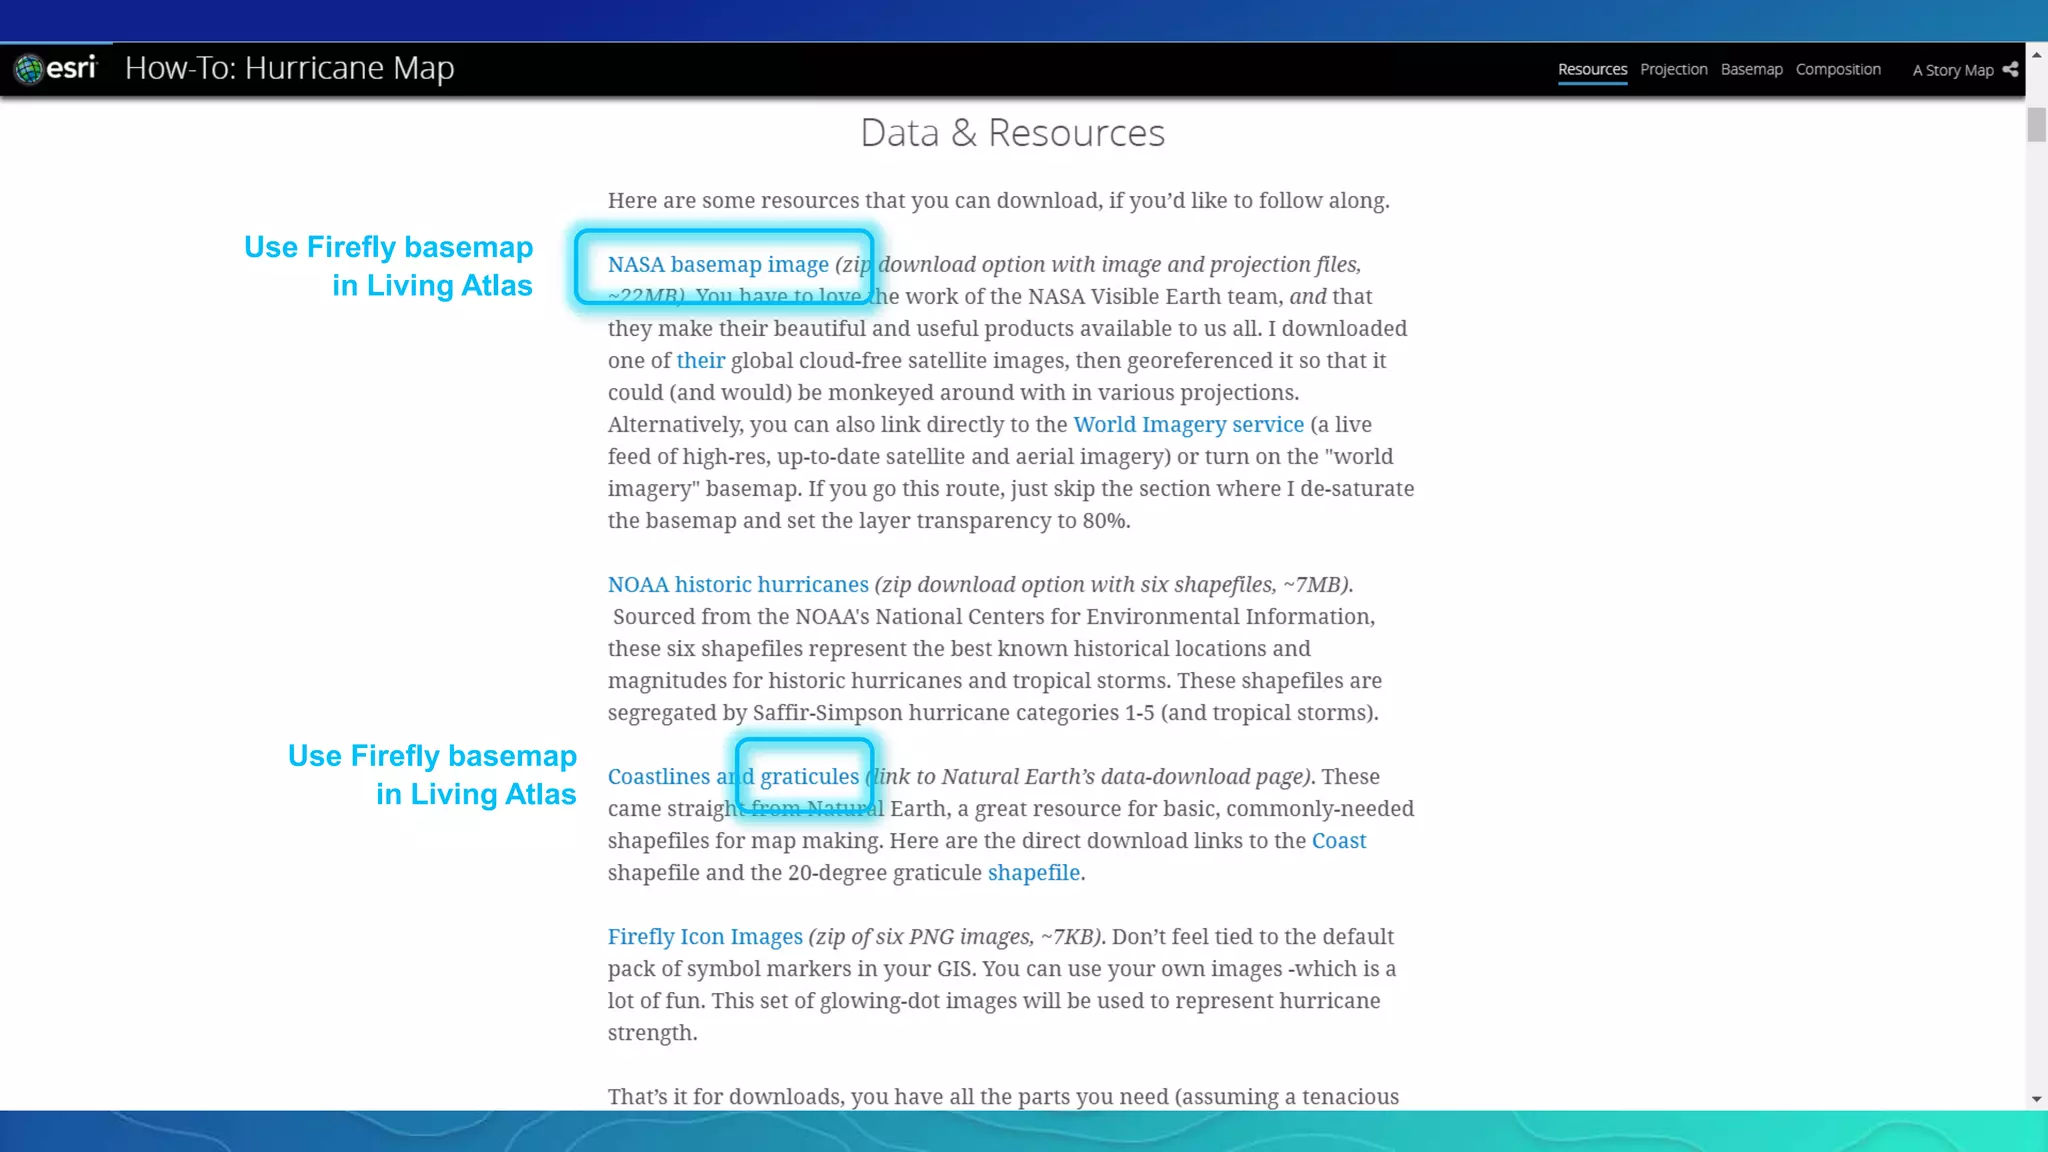The width and height of the screenshot is (2048, 1152).
Task: Click the vertical scrollbar thumb
Action: pos(2037,125)
